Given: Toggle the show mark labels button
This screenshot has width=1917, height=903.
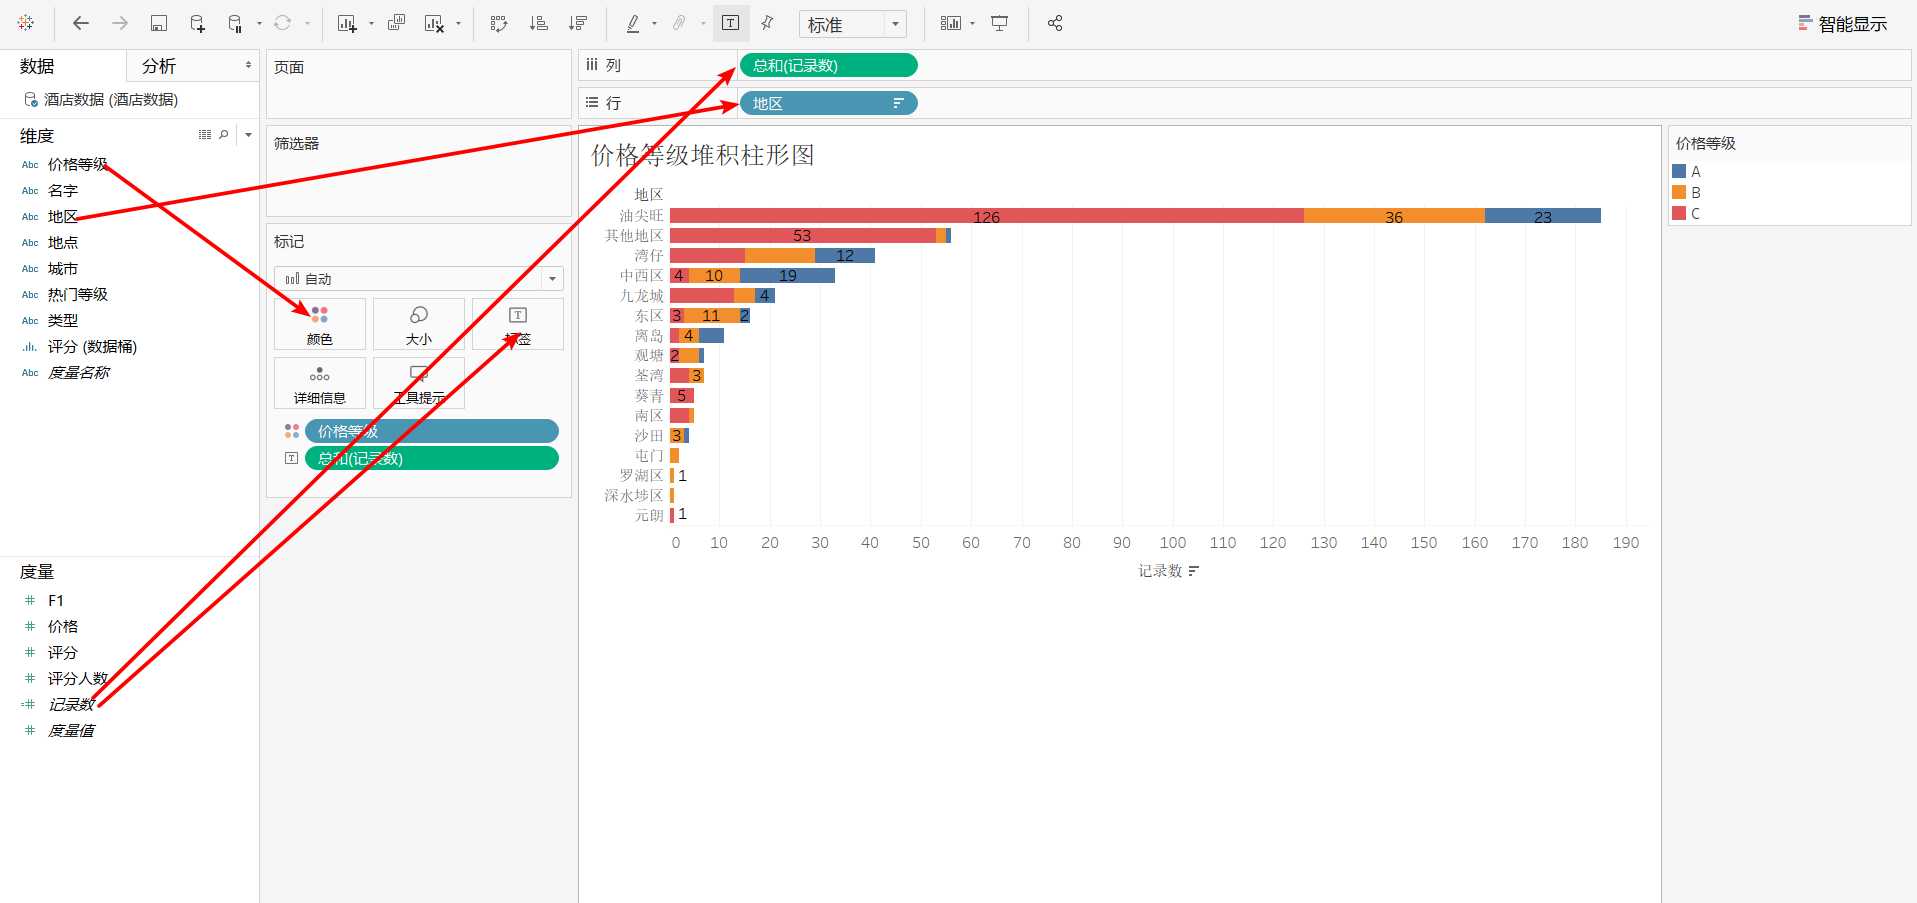Looking at the screenshot, I should point(731,23).
